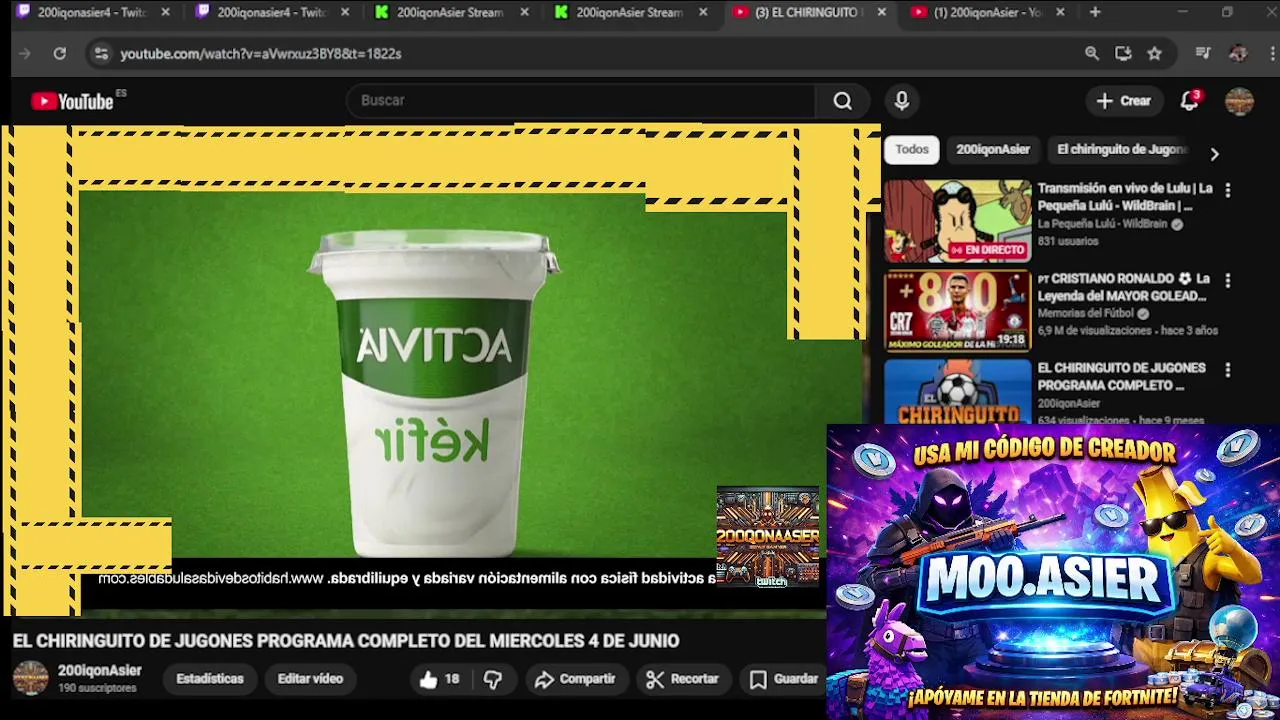Select the Todos filter chip
The height and width of the screenshot is (720, 1280).
[x=911, y=149]
